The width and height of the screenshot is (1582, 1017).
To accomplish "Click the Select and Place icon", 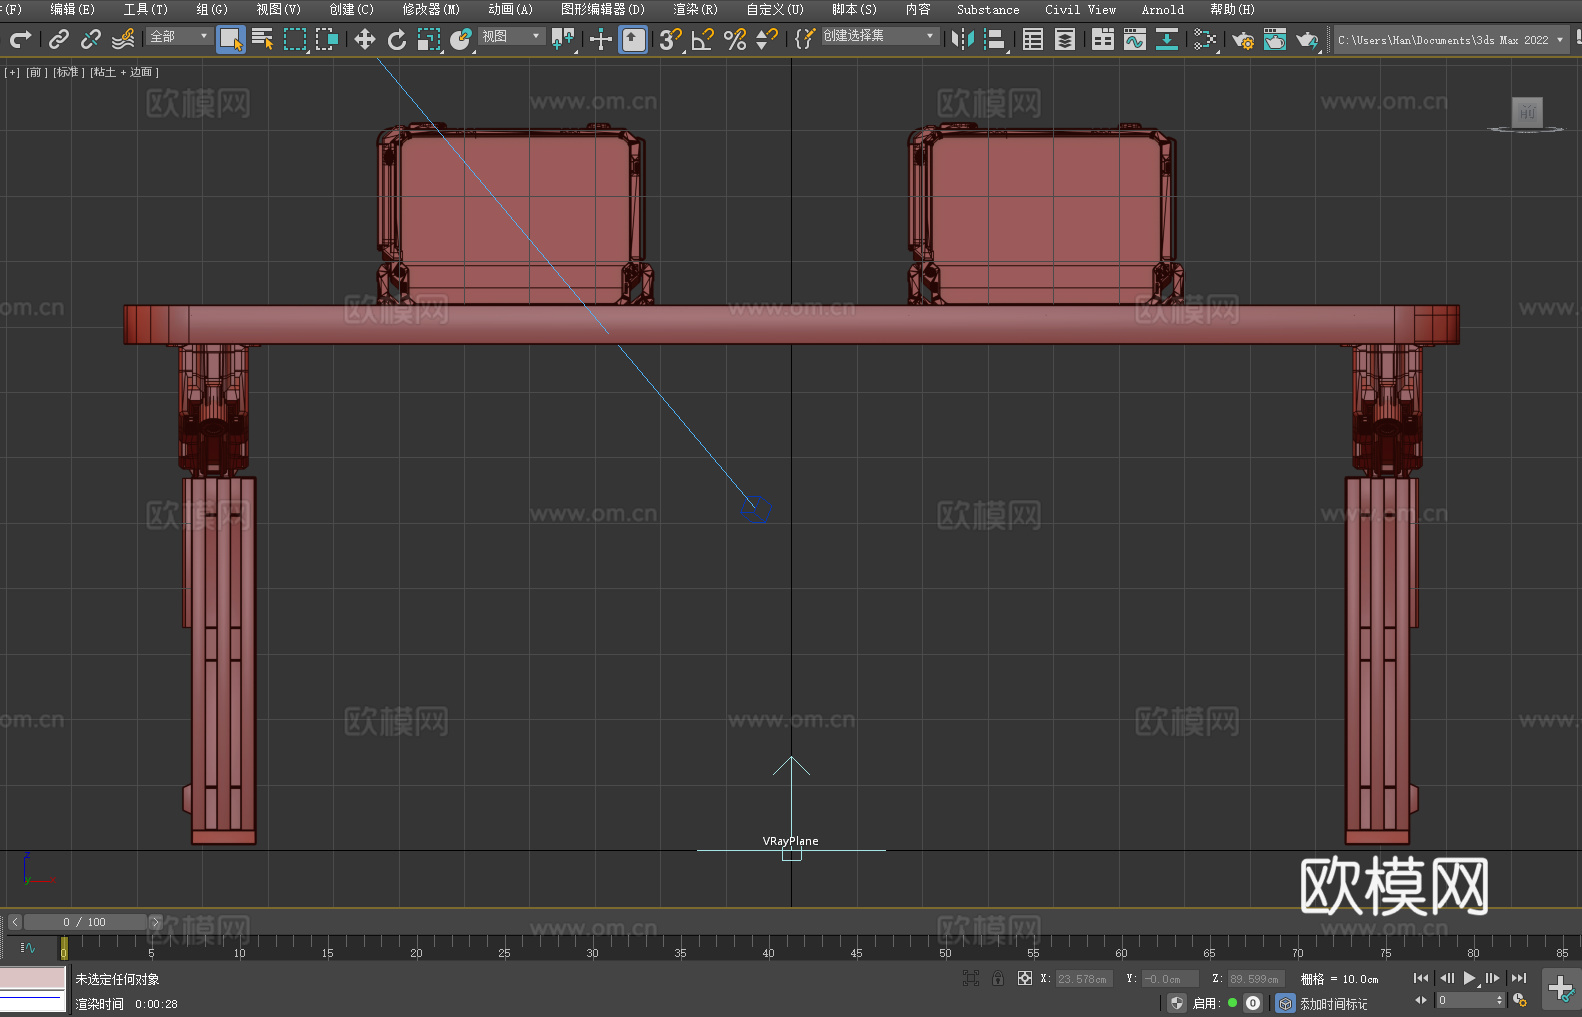I will (x=461, y=39).
